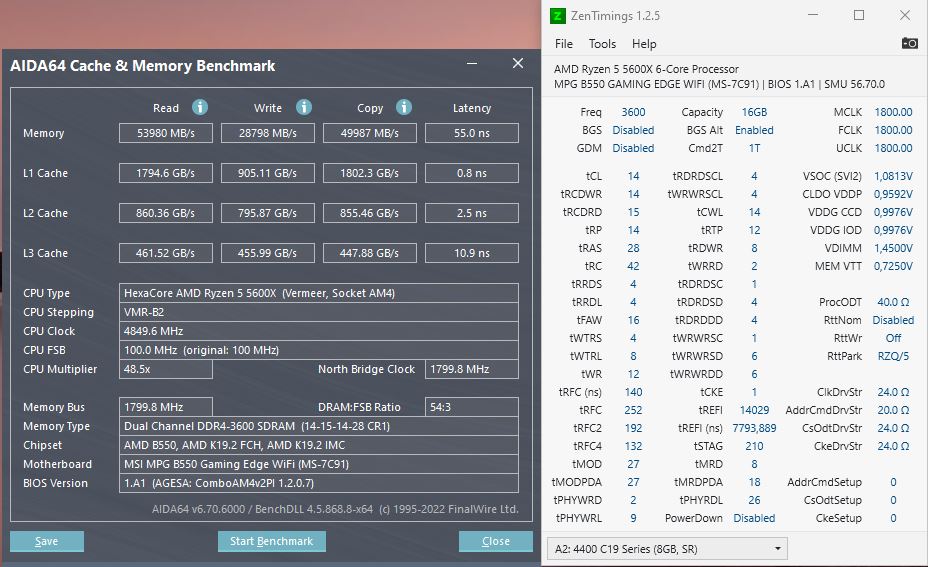Save the AIDA64 benchmark results
This screenshot has width=928, height=567.
coord(47,541)
